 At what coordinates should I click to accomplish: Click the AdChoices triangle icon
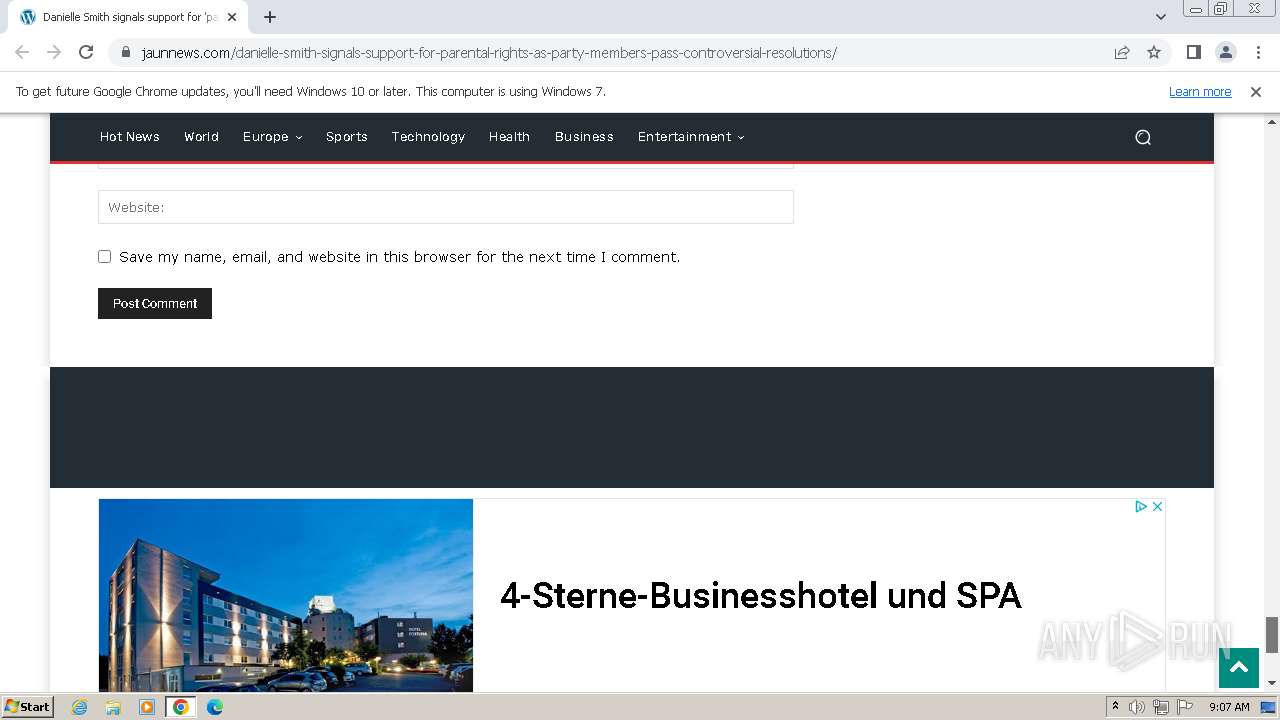1140,507
